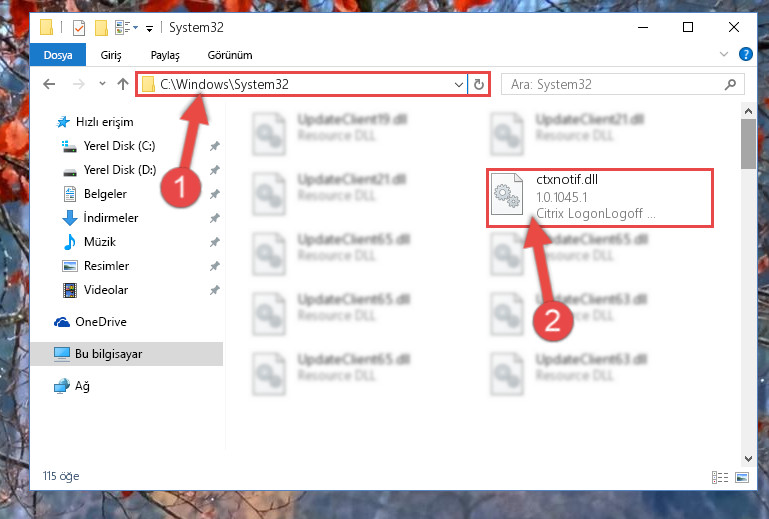Click the Properties quick access icon
Viewport: 769px width, 519px height.
click(79, 28)
